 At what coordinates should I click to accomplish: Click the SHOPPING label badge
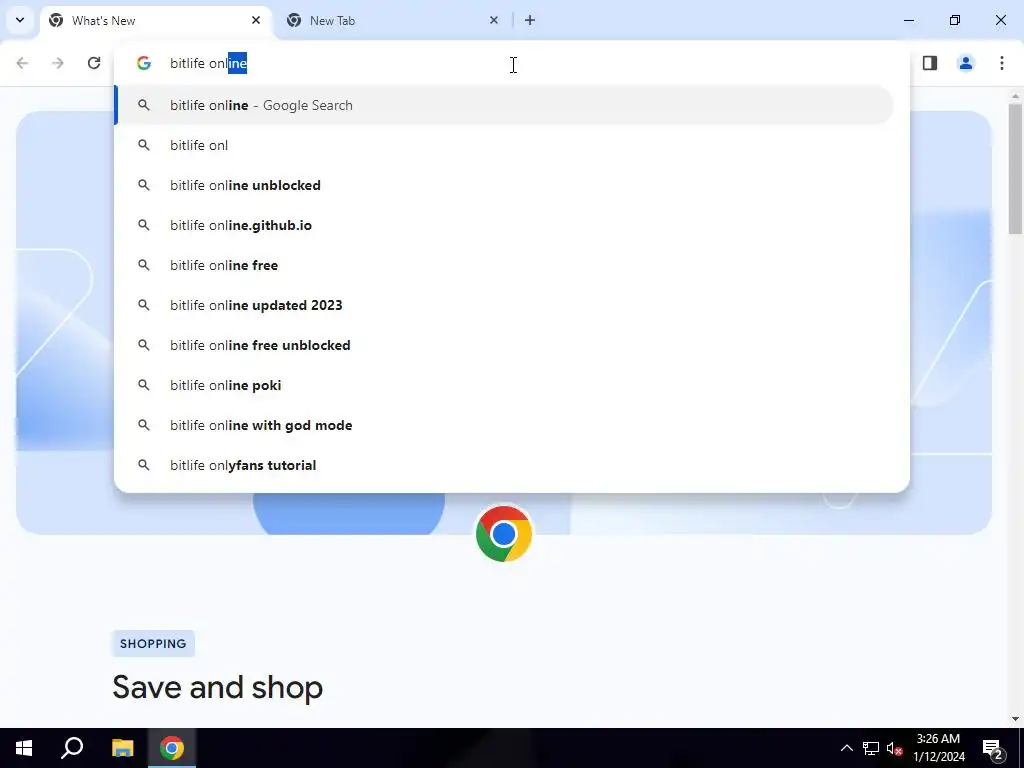pyautogui.click(x=153, y=643)
